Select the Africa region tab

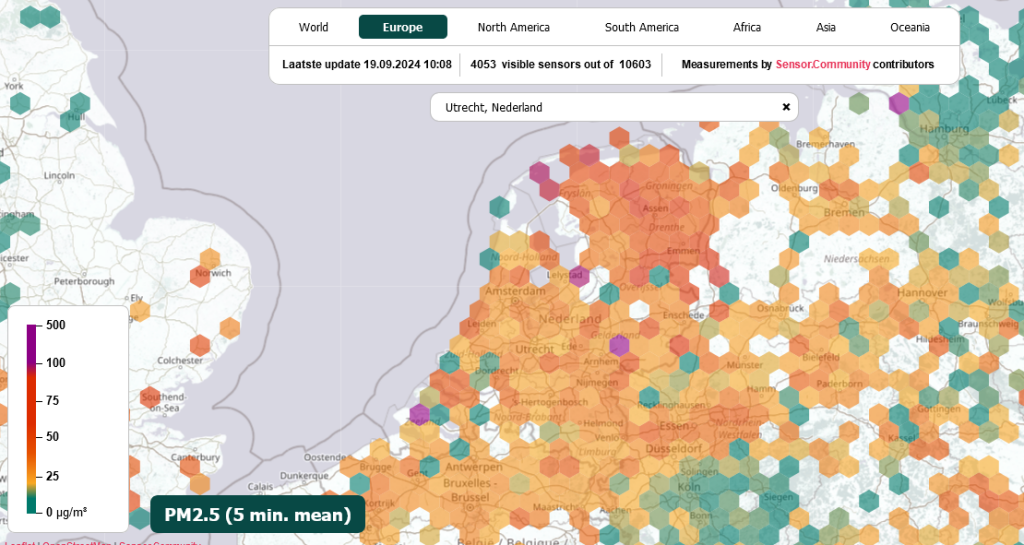(x=746, y=27)
